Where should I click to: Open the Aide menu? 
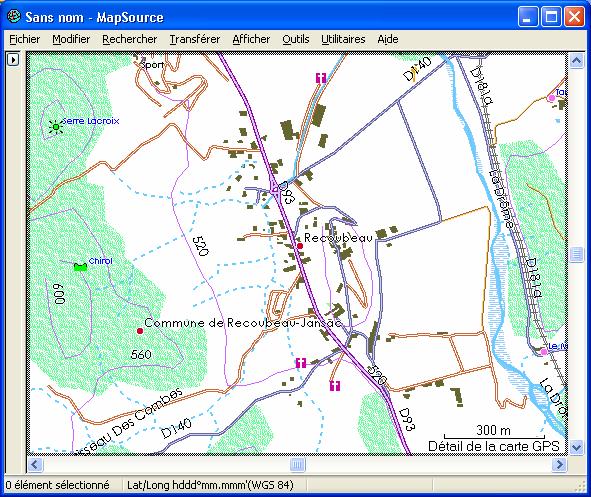coord(388,39)
